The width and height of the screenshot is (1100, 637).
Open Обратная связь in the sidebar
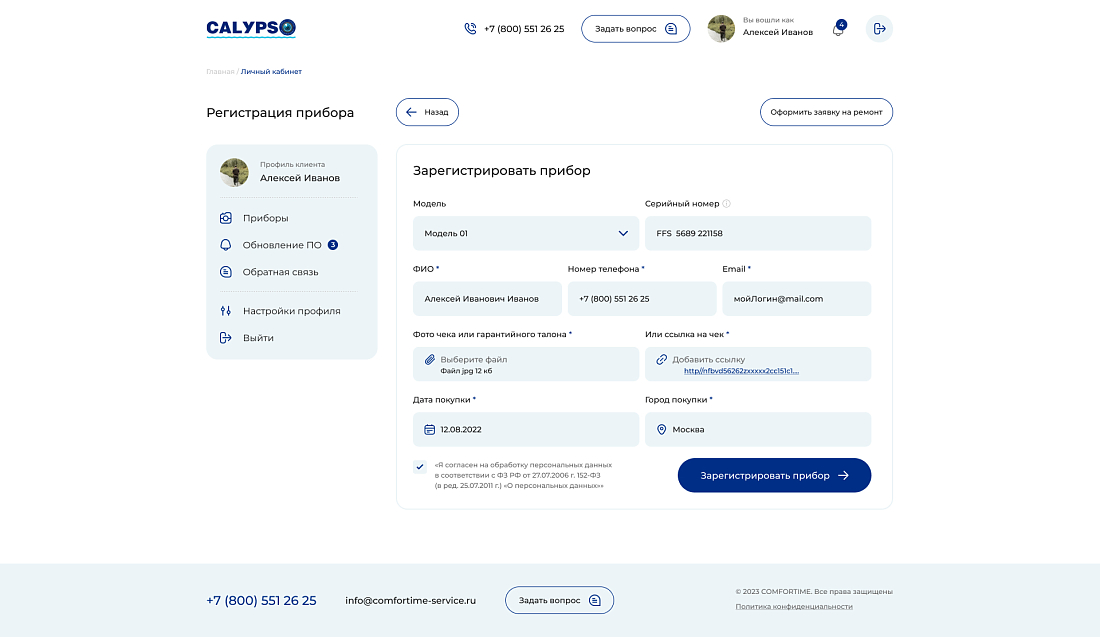[280, 271]
